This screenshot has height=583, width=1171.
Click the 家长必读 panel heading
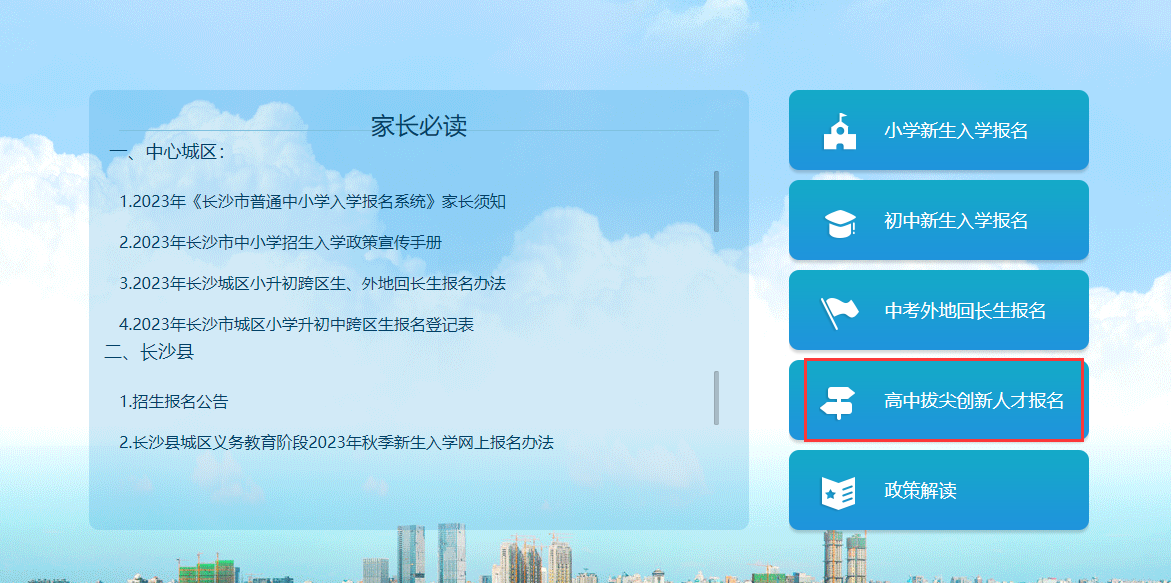(419, 126)
